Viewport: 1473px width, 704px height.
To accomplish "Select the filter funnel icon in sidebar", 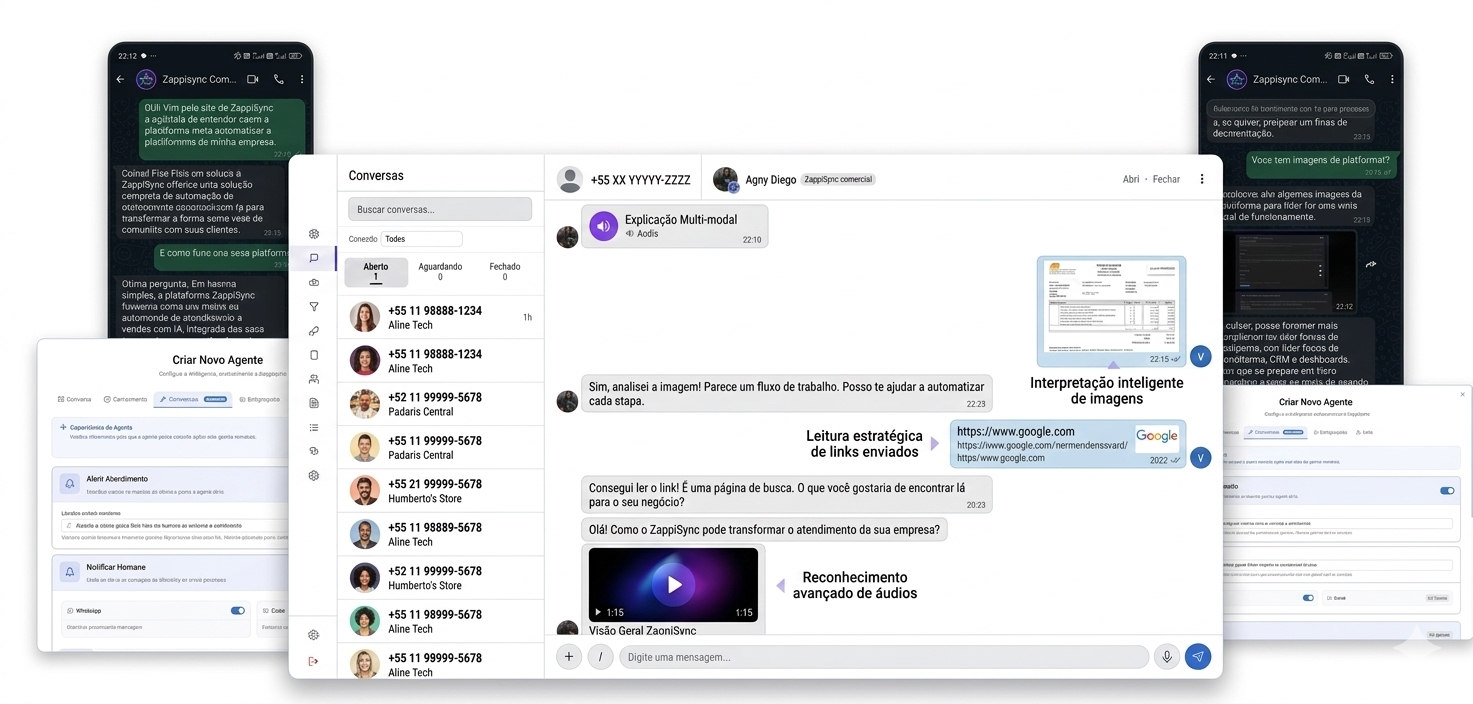I will point(313,306).
